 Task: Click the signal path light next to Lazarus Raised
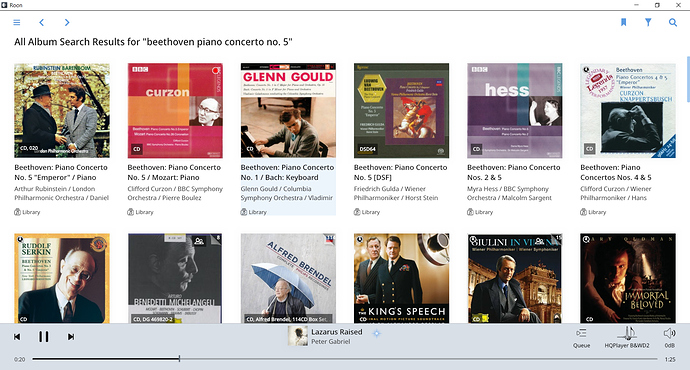pos(376,333)
